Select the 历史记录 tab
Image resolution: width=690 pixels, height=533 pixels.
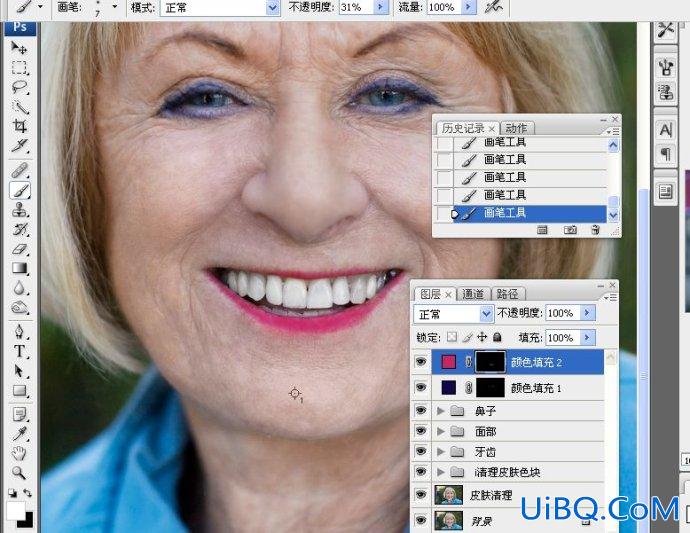point(462,128)
